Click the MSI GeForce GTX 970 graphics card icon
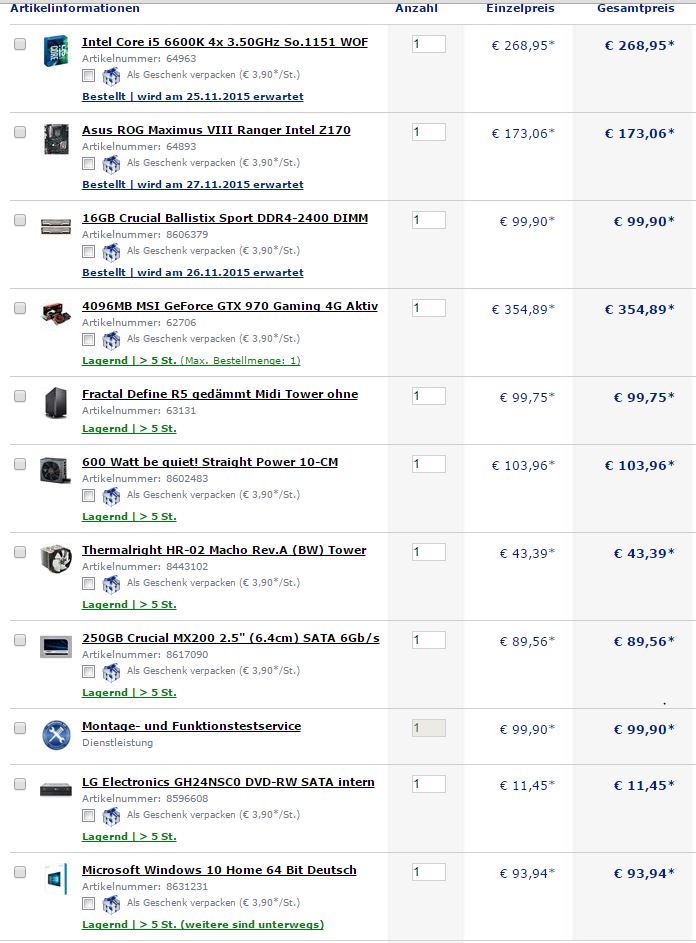Screen dimensions: 696x943 (x=55, y=314)
